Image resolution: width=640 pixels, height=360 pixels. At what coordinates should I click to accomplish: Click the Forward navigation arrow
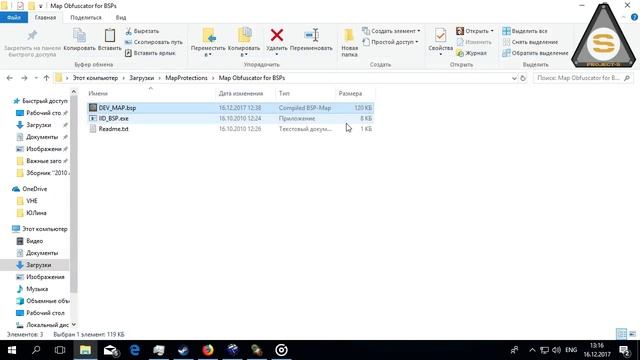coord(24,78)
